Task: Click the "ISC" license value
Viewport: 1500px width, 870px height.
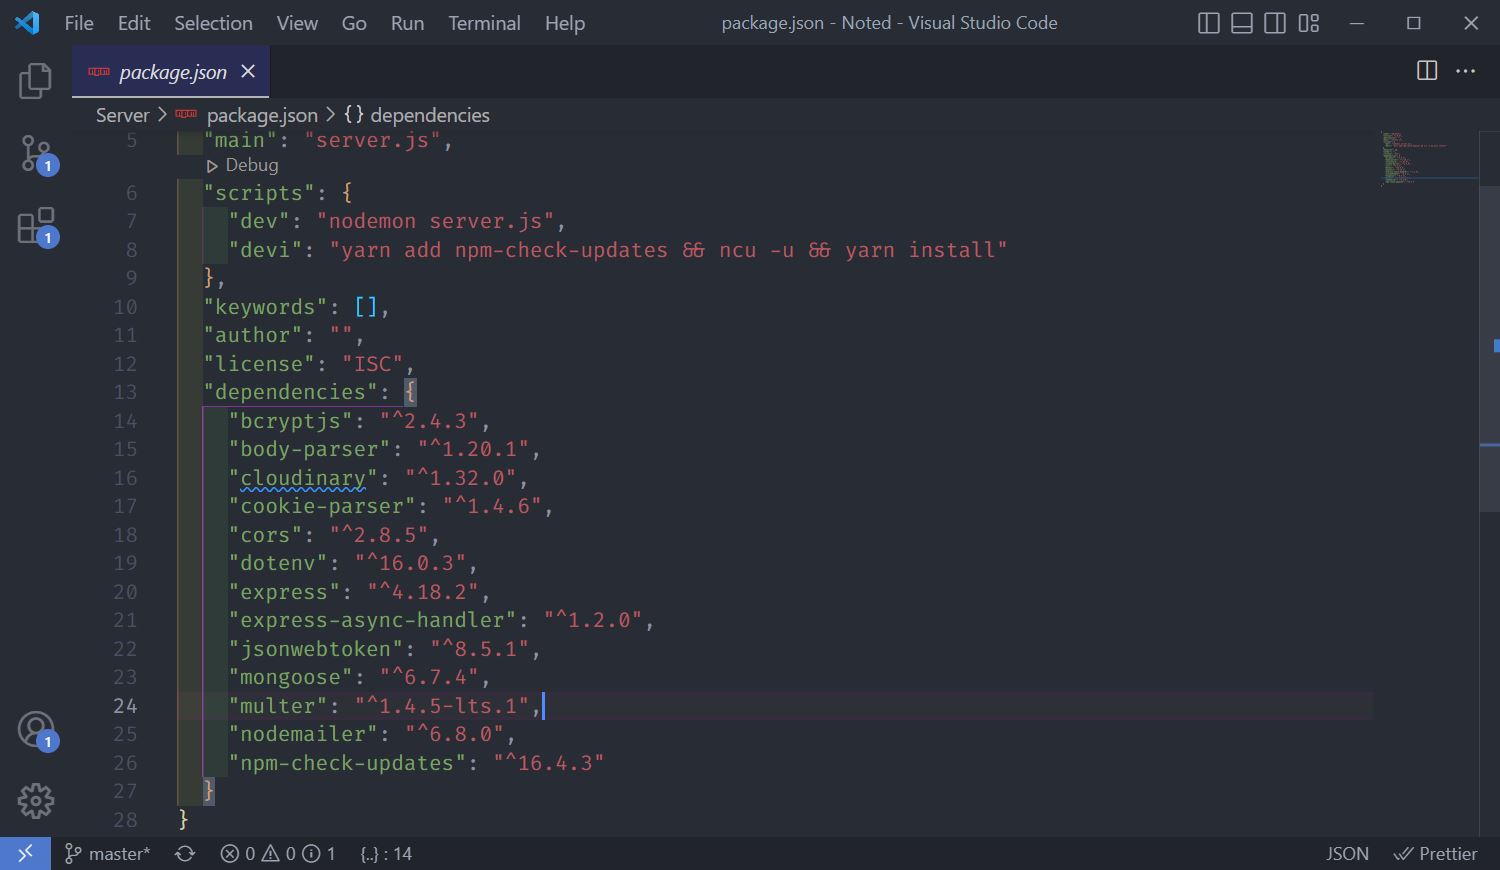Action: tap(373, 364)
